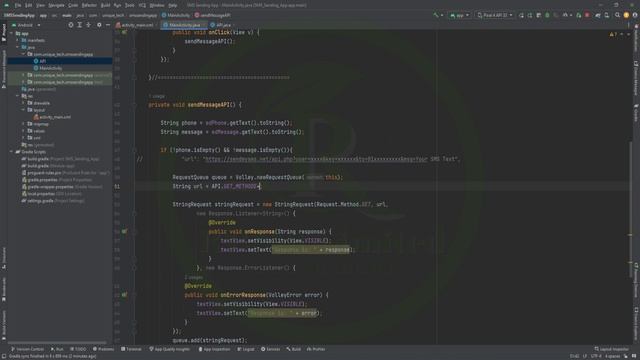Select activity_main.xml in project tree
This screenshot has height=360, width=640.
tap(52, 117)
